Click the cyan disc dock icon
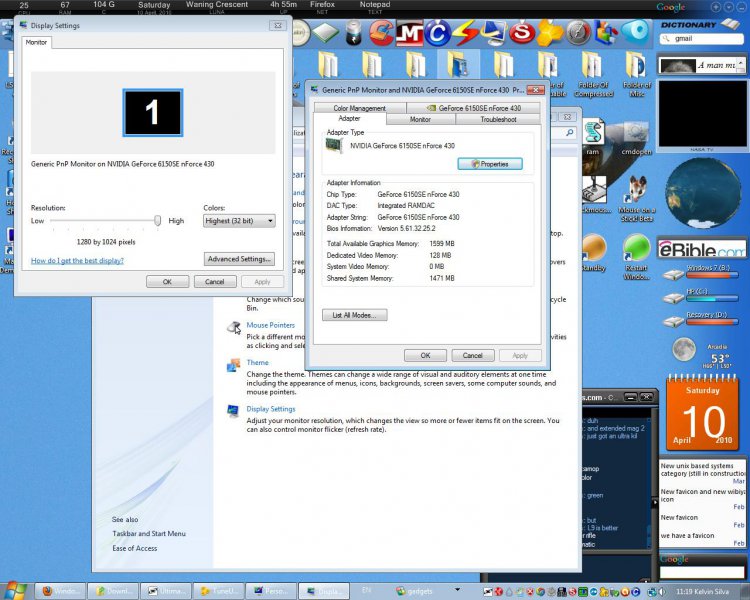Viewport: 750px width, 600px height. click(x=636, y=32)
